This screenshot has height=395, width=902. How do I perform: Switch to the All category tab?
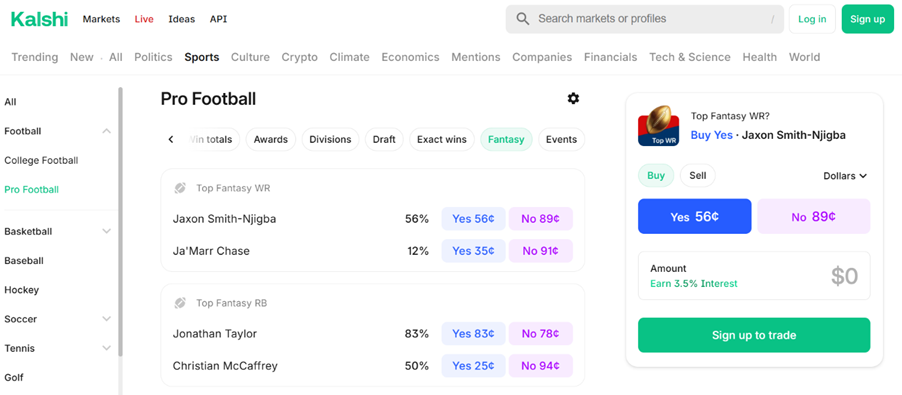[x=116, y=57]
